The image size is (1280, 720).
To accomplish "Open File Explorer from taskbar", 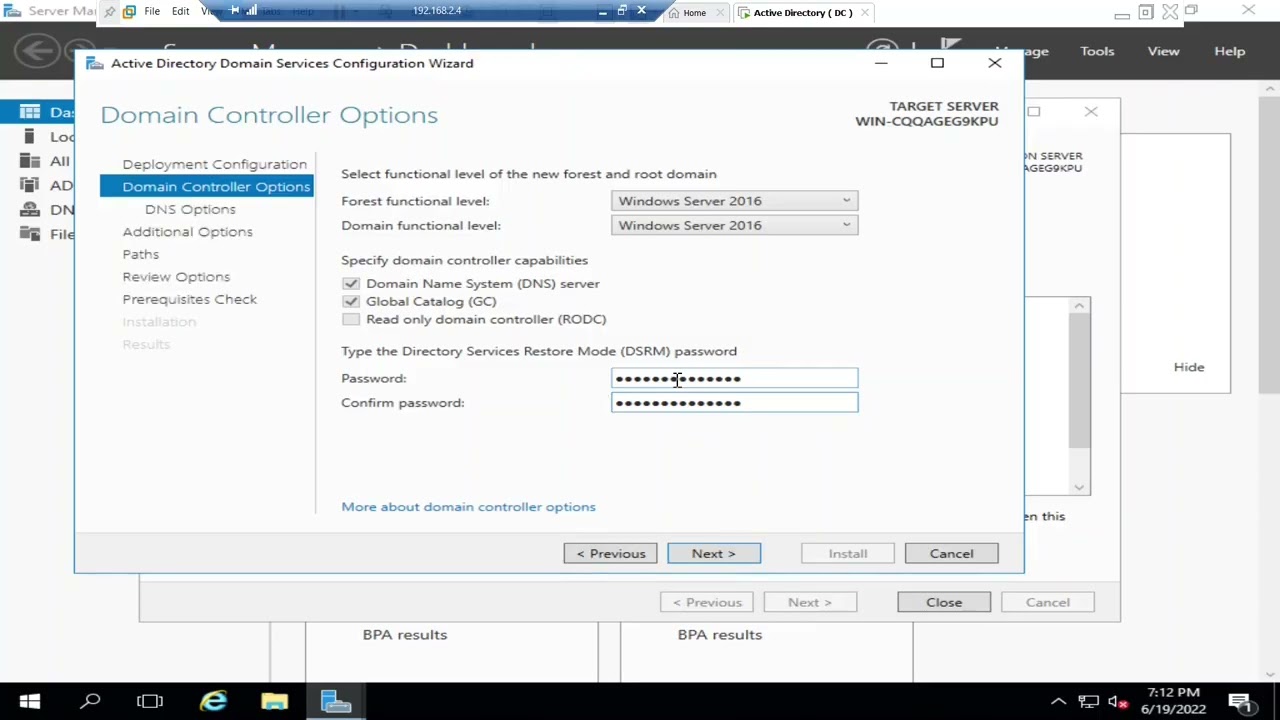I will (x=274, y=701).
